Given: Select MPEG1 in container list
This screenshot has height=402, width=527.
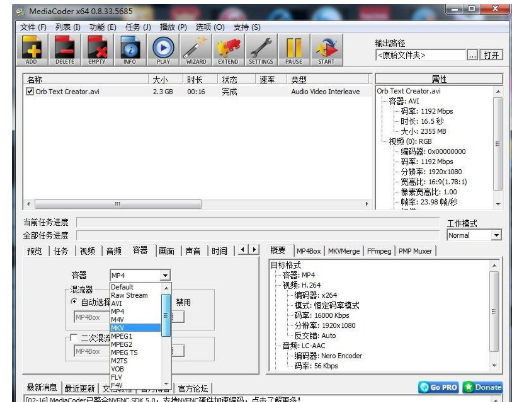Looking at the screenshot, I should [x=135, y=336].
